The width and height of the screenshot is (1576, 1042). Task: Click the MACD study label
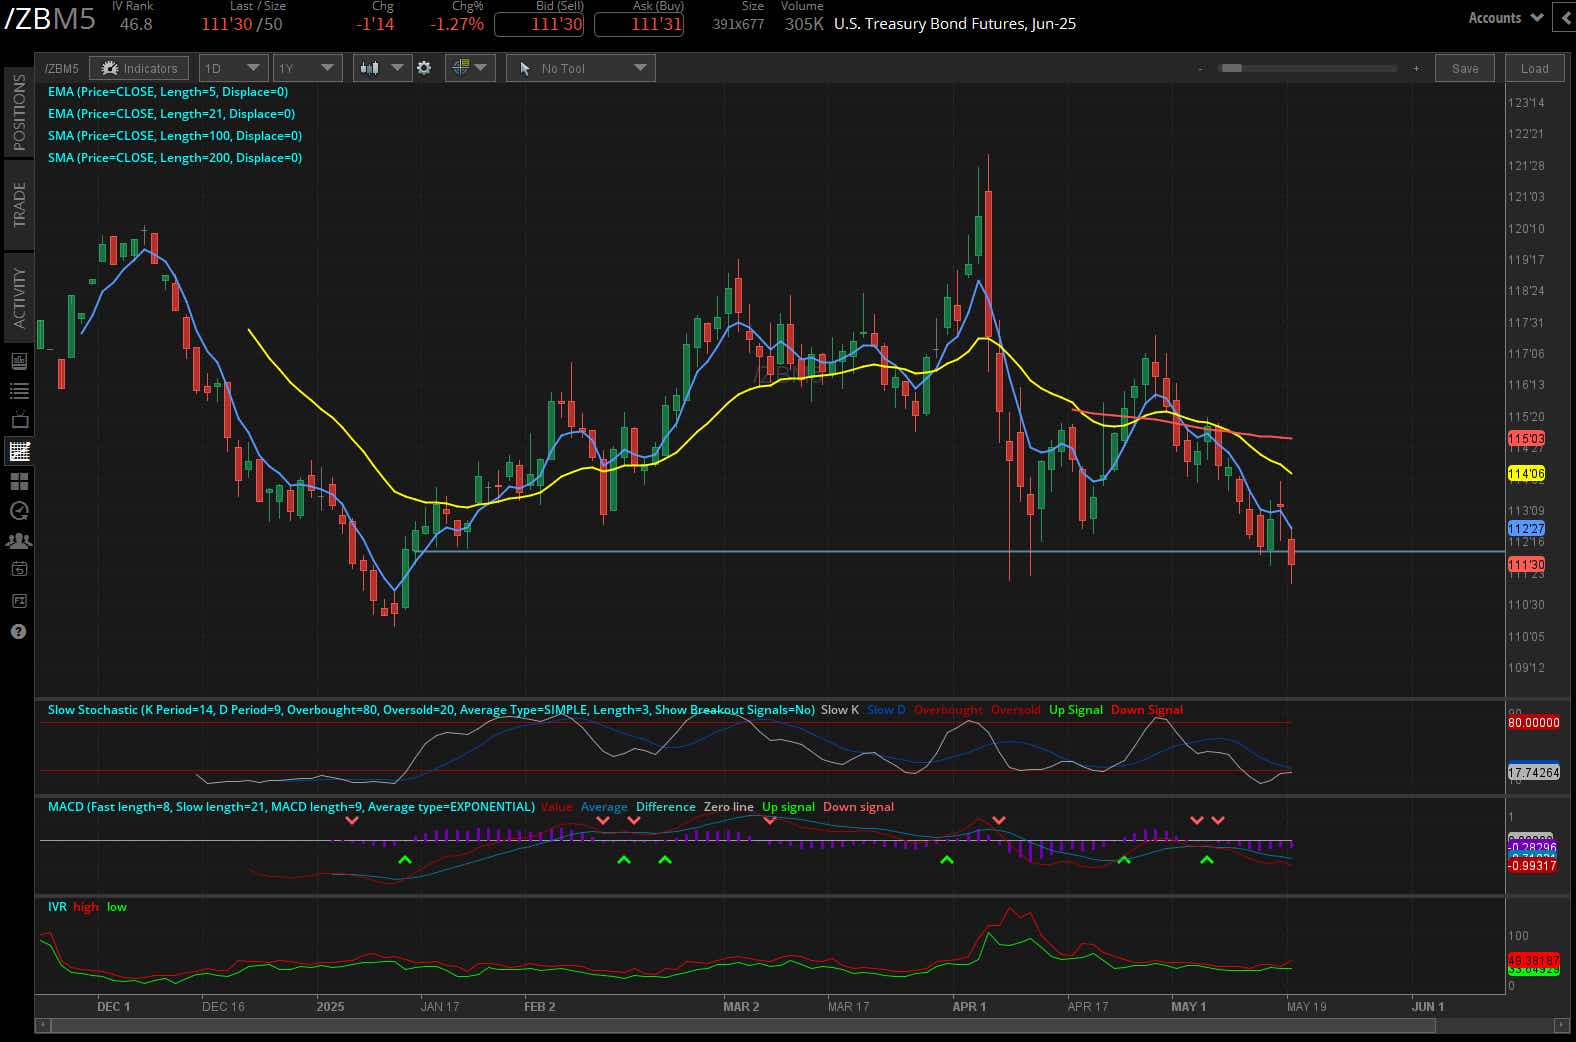[291, 807]
